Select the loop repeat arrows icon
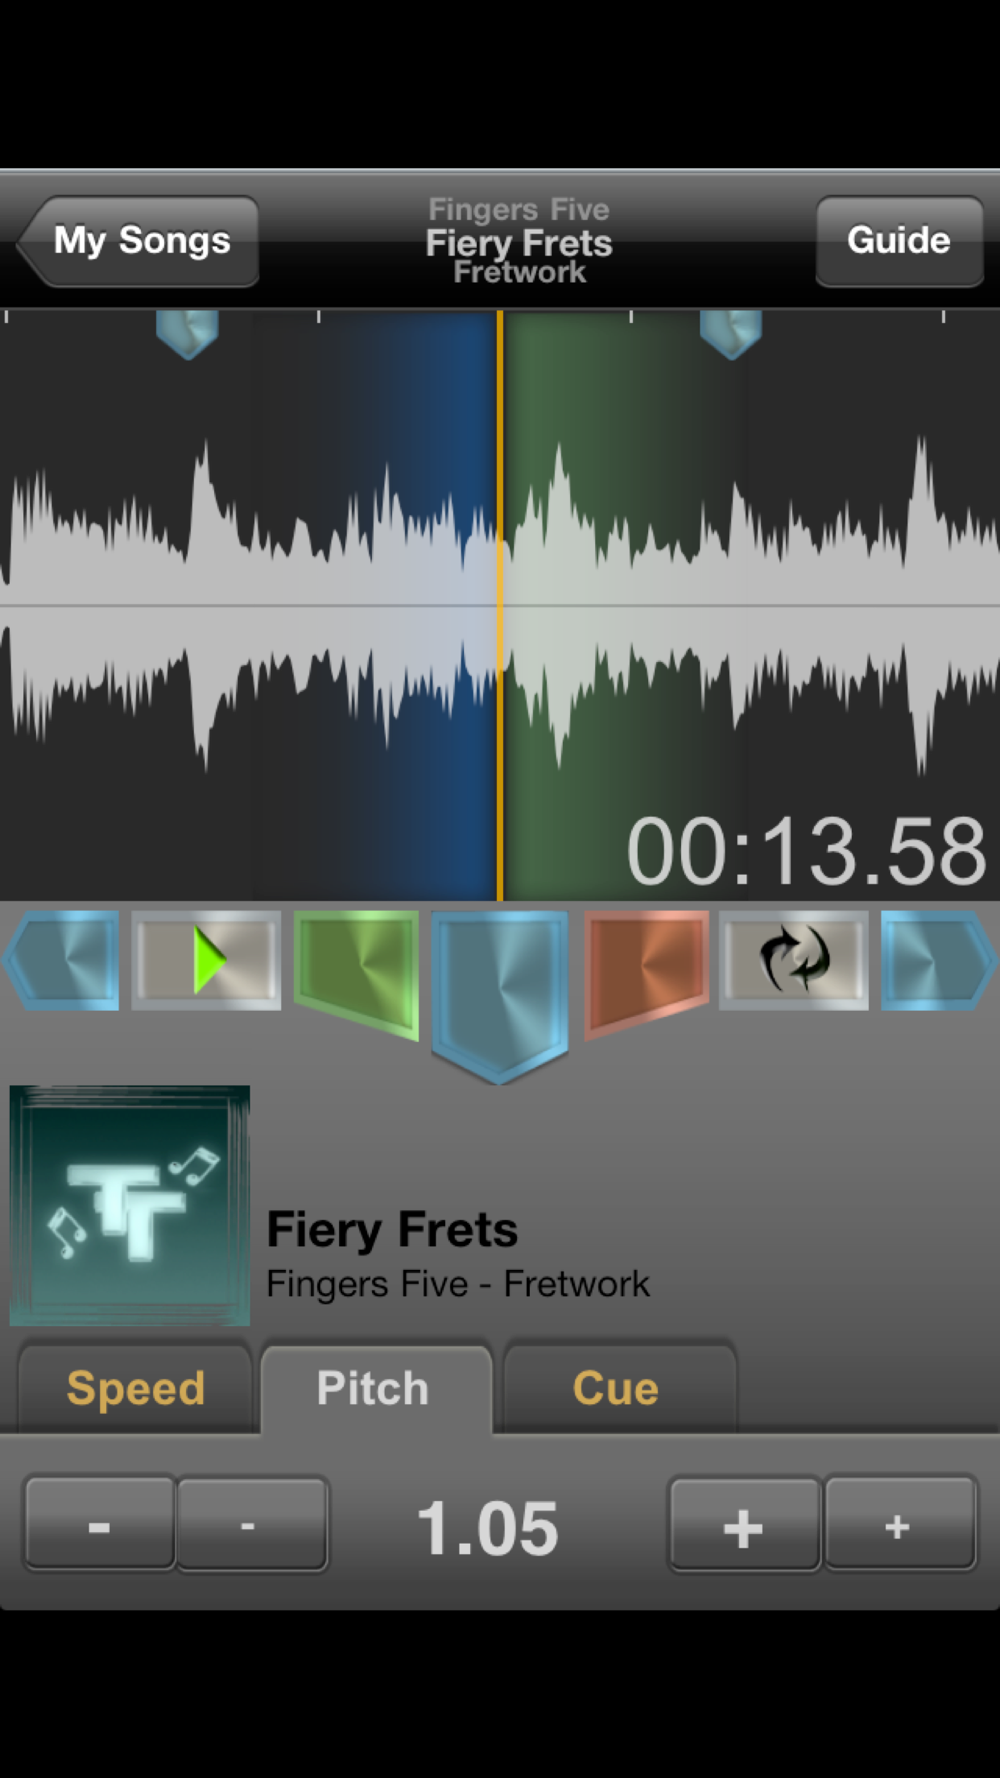Screen dimensions: 1000x1778 794,960
